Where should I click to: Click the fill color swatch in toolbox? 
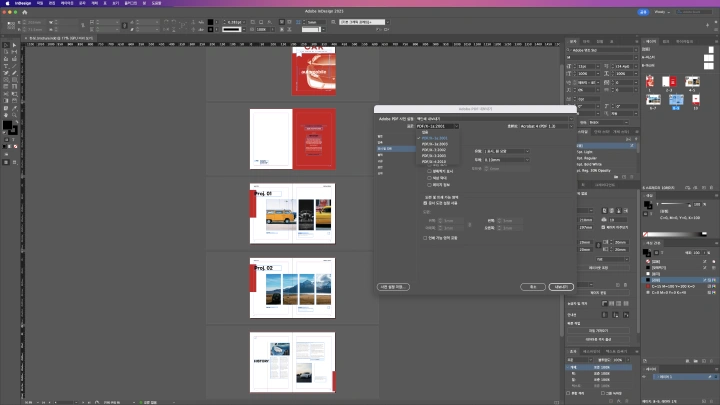pyautogui.click(x=8, y=125)
